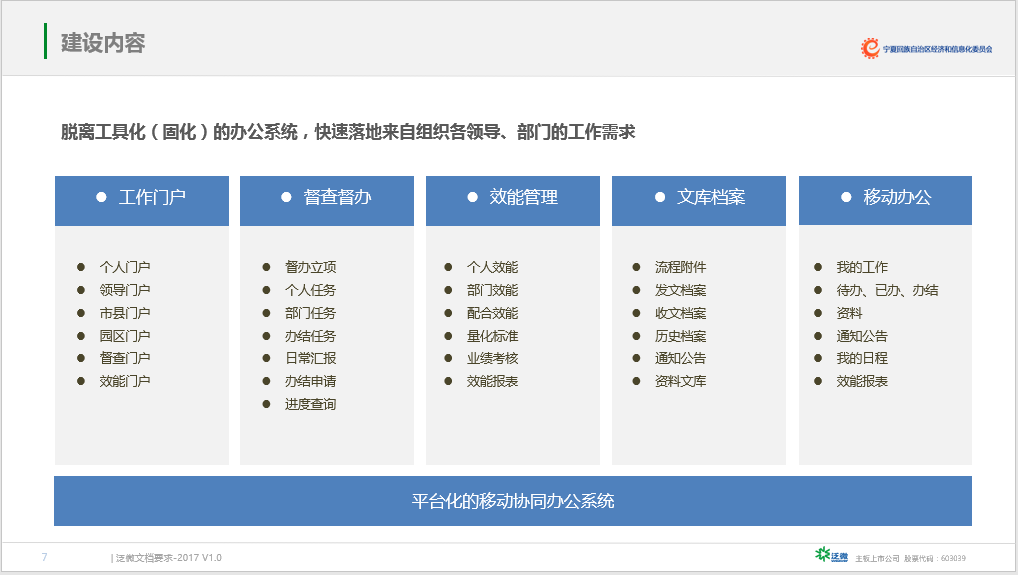Click the 部门任务 entry
Image resolution: width=1018 pixels, height=575 pixels.
coord(310,313)
